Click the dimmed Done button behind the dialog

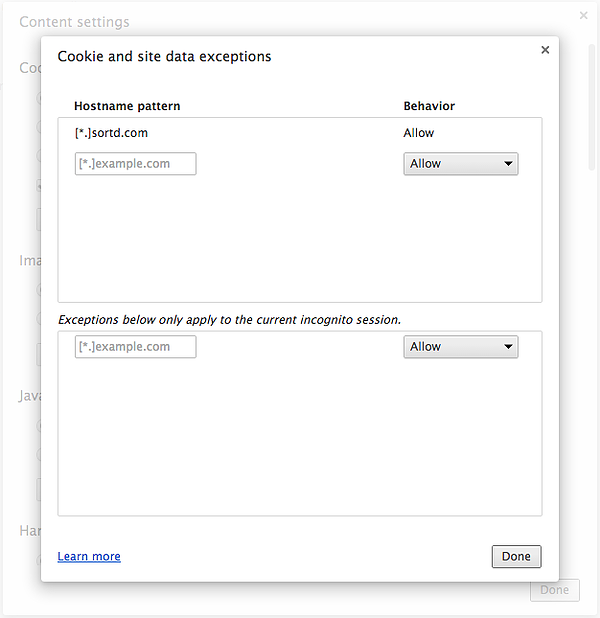(554, 590)
